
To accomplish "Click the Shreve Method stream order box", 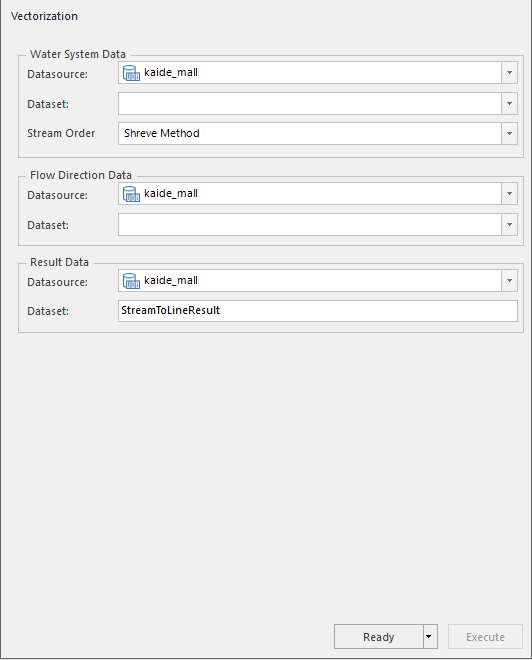I will point(310,133).
